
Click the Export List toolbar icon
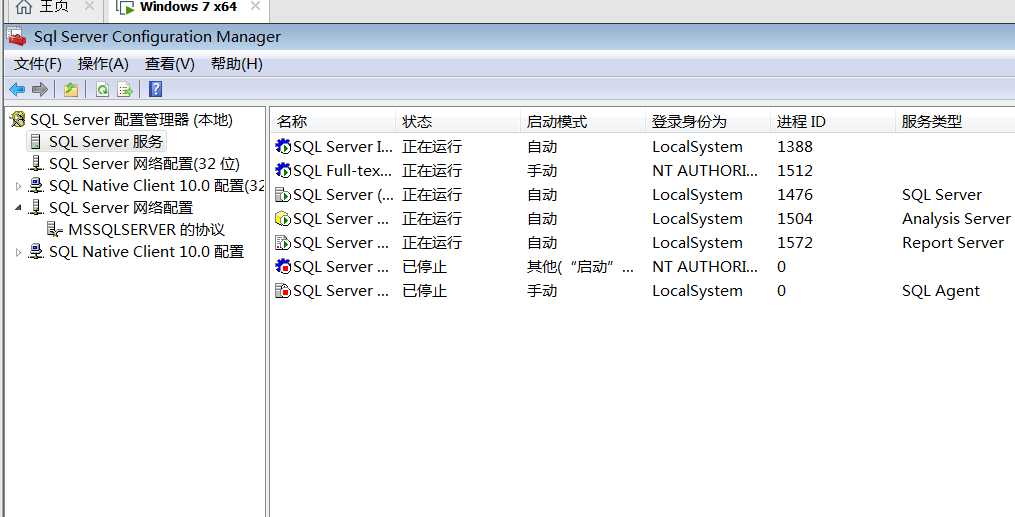coord(125,89)
